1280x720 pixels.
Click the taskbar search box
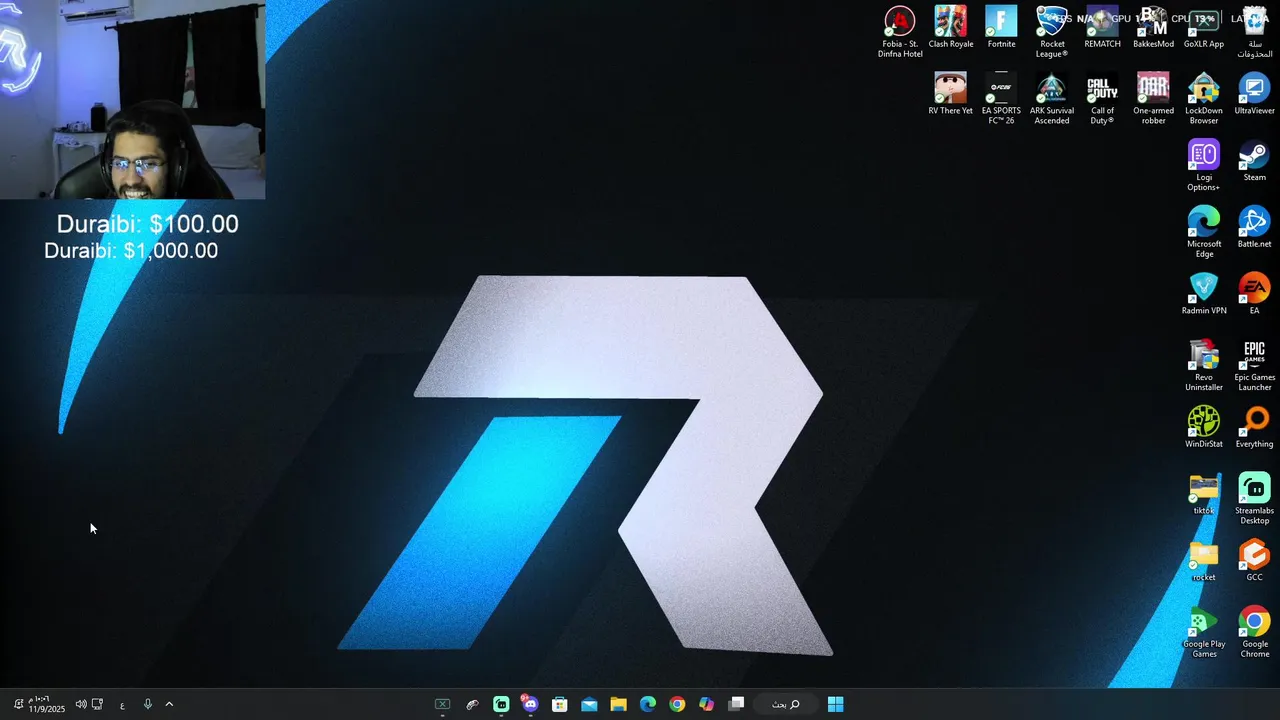coord(785,704)
